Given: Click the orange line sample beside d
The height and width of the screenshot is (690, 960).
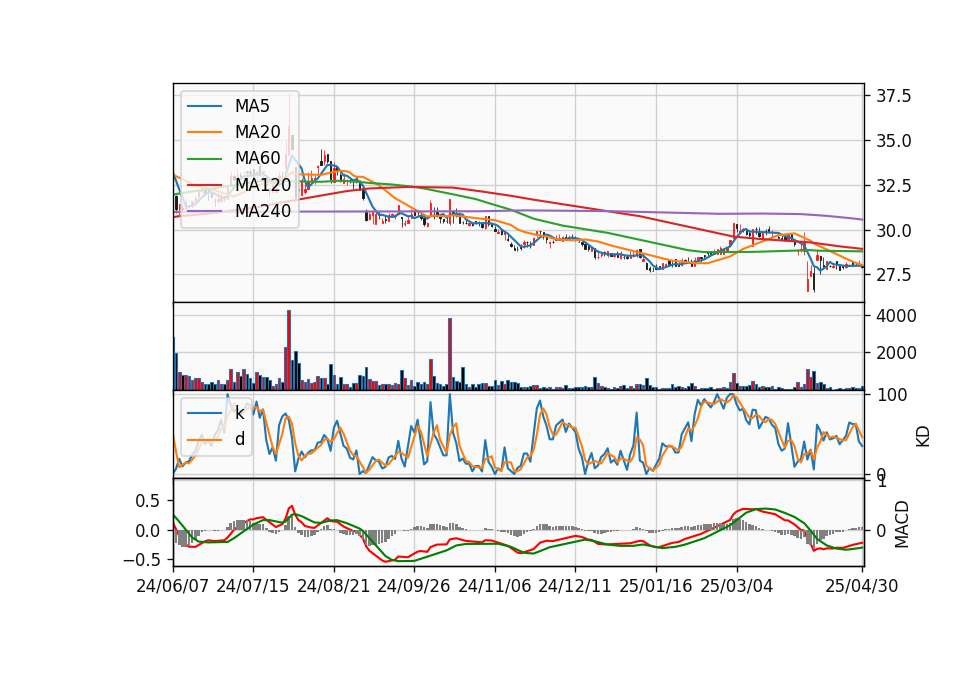Looking at the screenshot, I should coord(204,440).
